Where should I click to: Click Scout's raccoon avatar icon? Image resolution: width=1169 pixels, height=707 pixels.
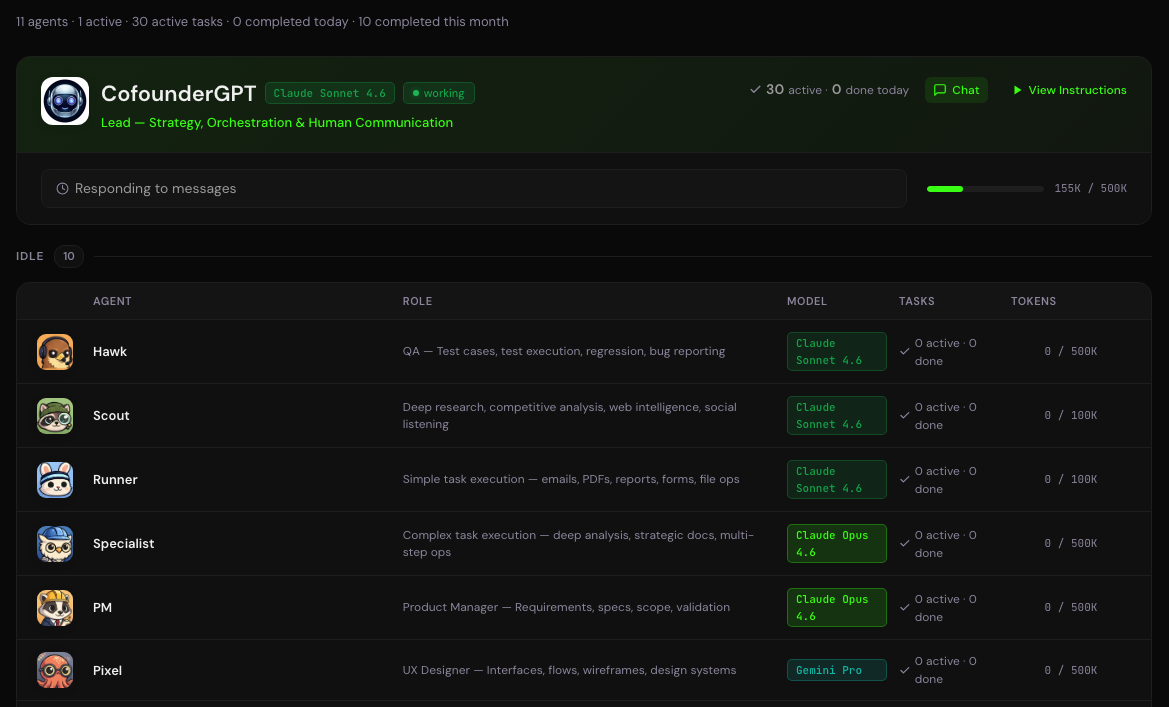[x=55, y=416]
